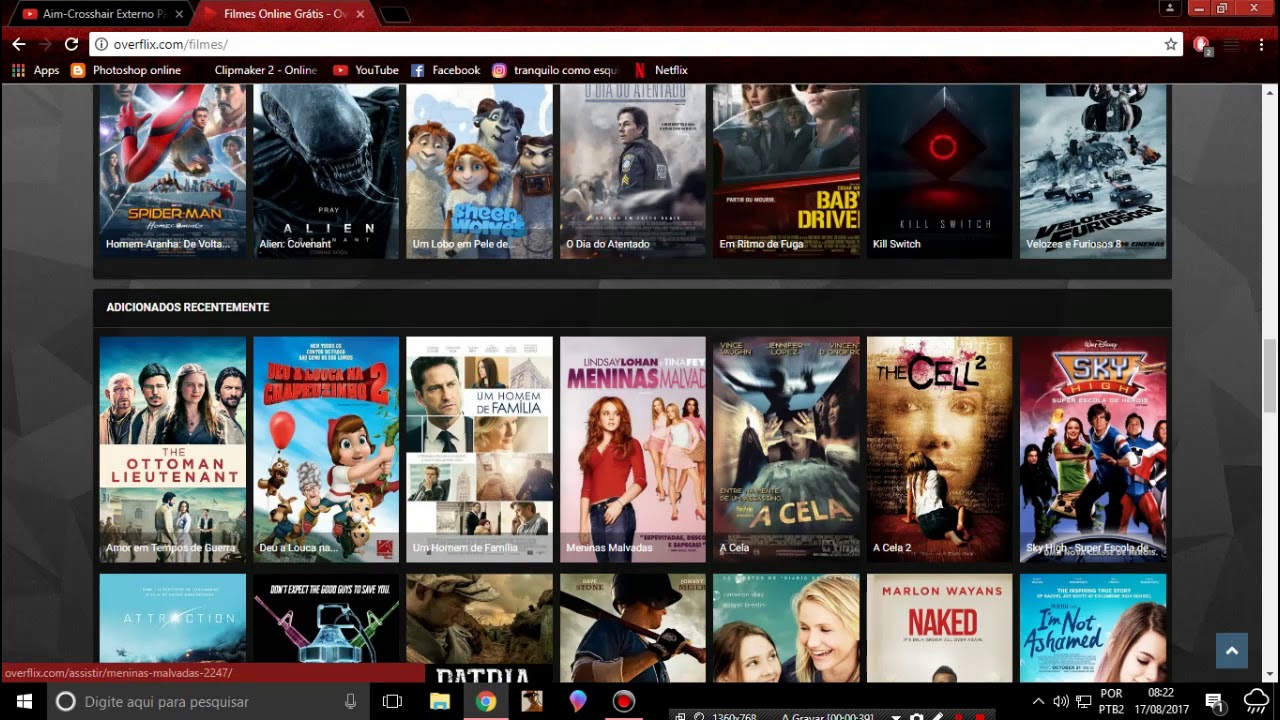Image resolution: width=1280 pixels, height=720 pixels.
Task: Click the address bar showing overflix.com/filmes/
Action: click(636, 44)
